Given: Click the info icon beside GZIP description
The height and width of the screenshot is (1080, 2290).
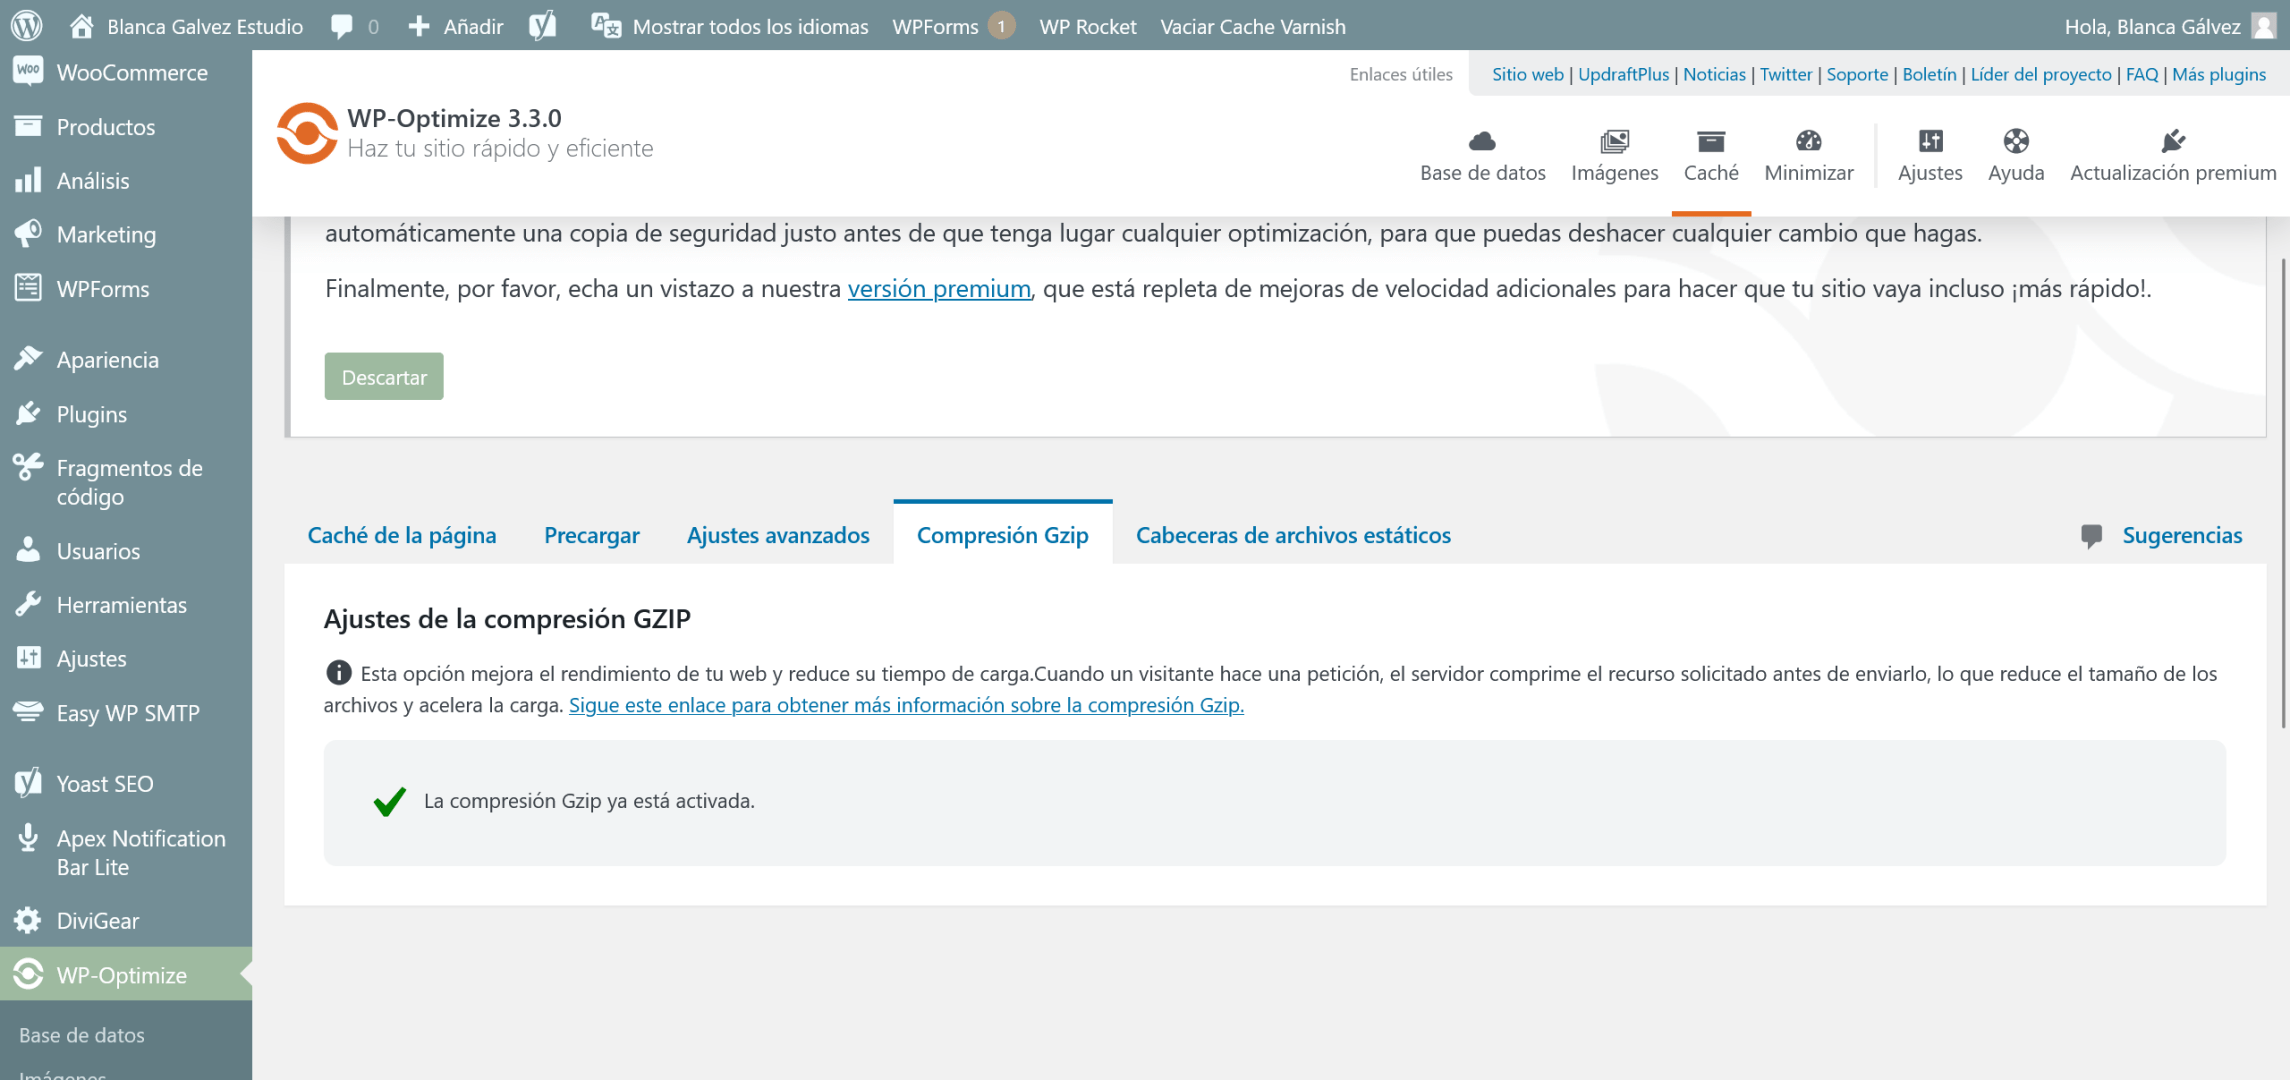Looking at the screenshot, I should coord(339,673).
